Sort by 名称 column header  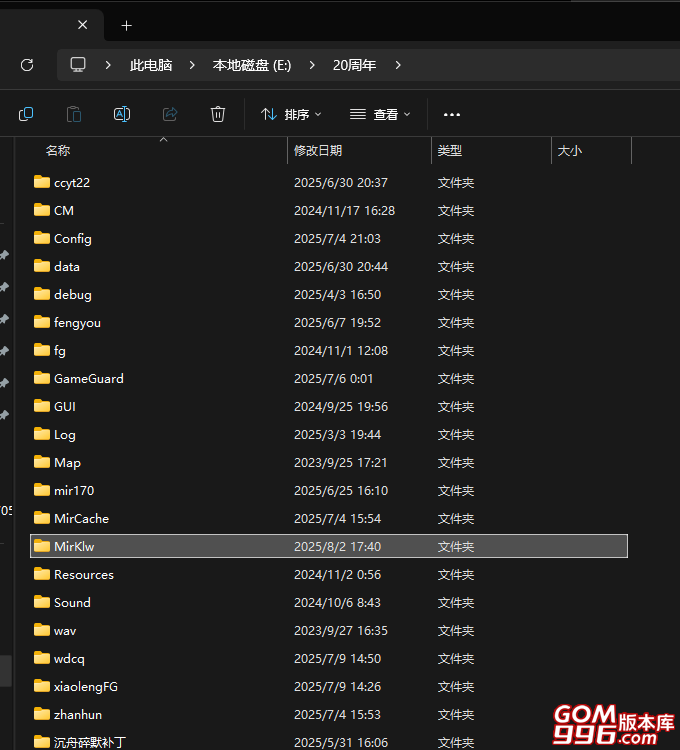(x=58, y=150)
